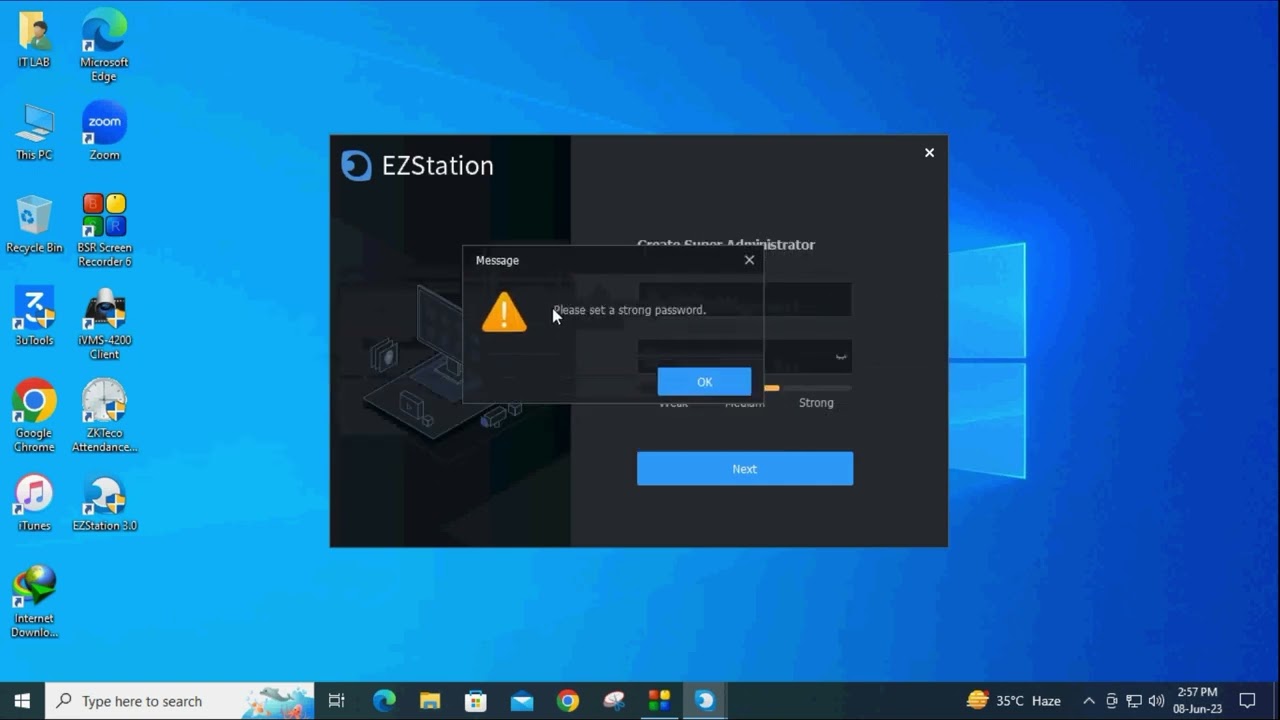This screenshot has width=1280, height=720.
Task: Open Microsoft Store from taskbar
Action: (476, 700)
